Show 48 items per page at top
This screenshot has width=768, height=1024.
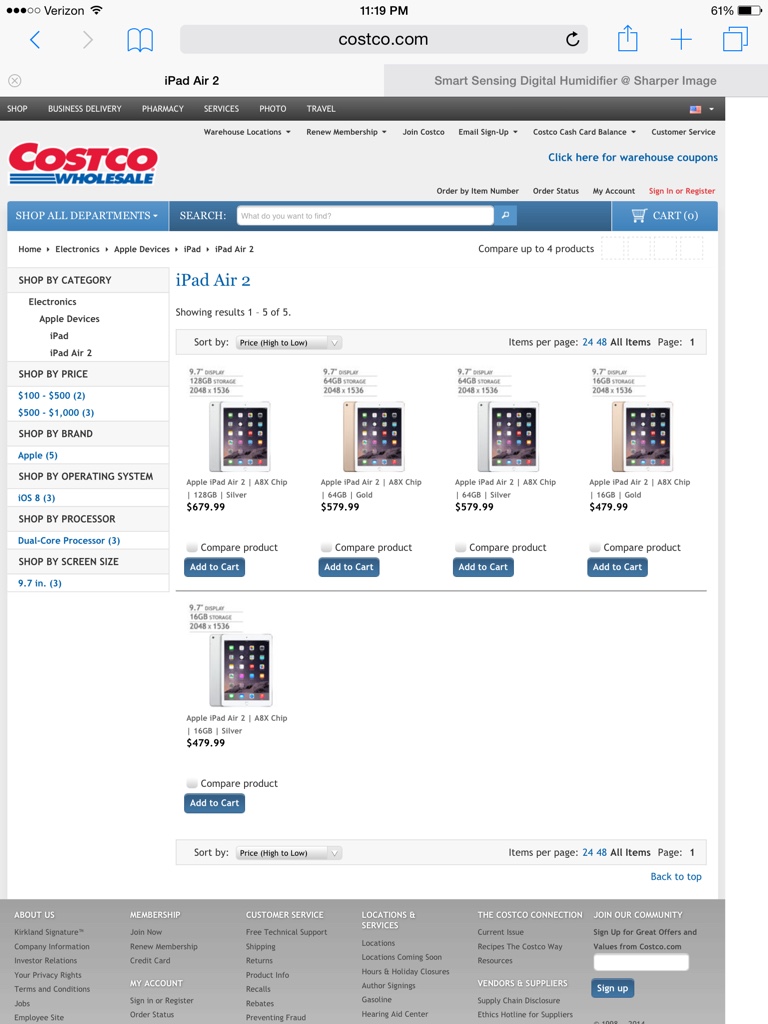point(601,342)
